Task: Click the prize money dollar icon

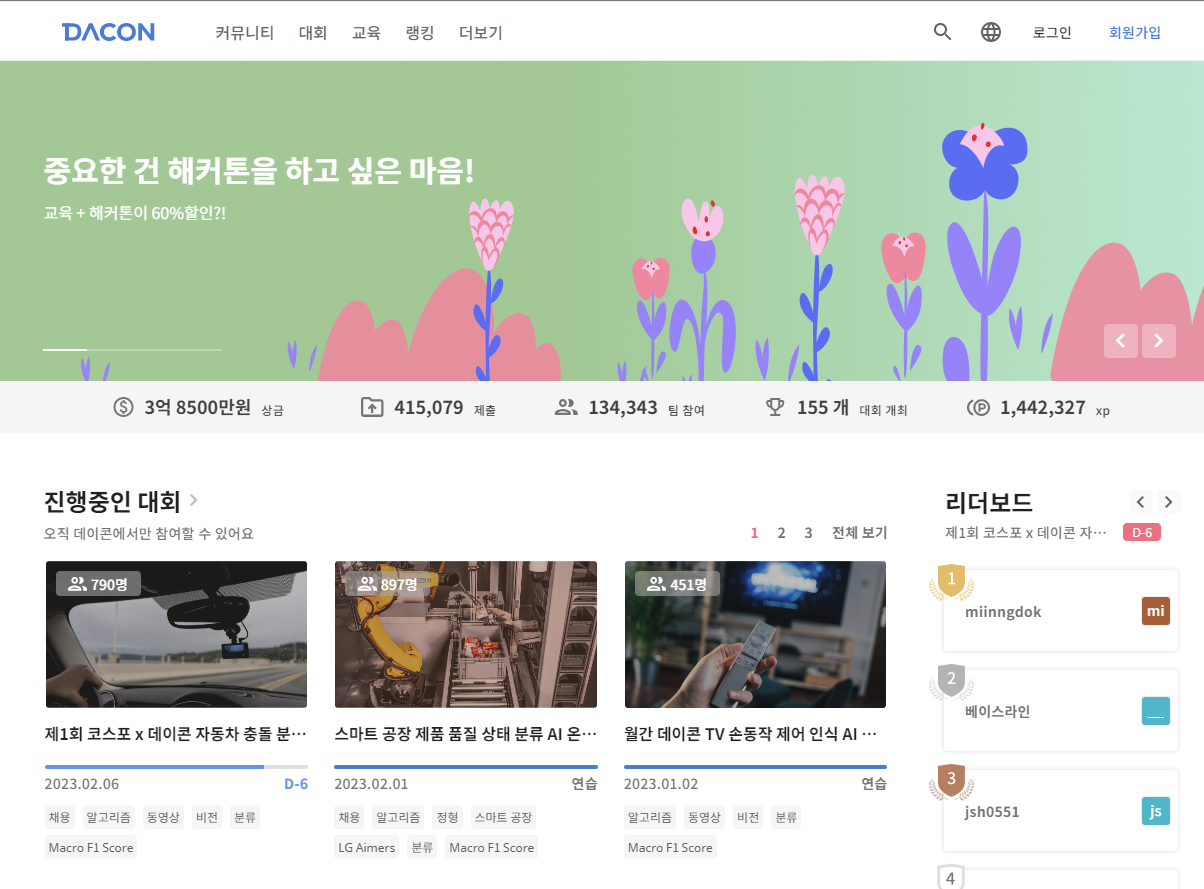Action: click(x=123, y=407)
